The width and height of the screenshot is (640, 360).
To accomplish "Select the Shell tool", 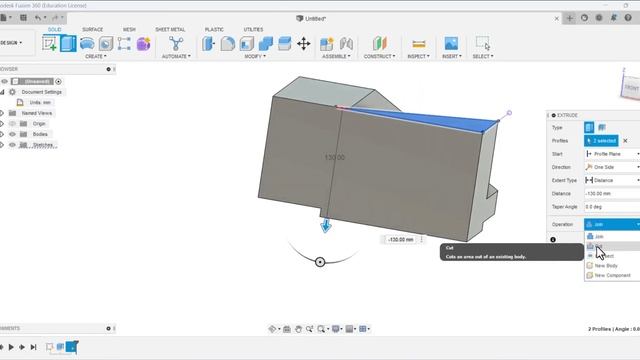I will 247,43.
